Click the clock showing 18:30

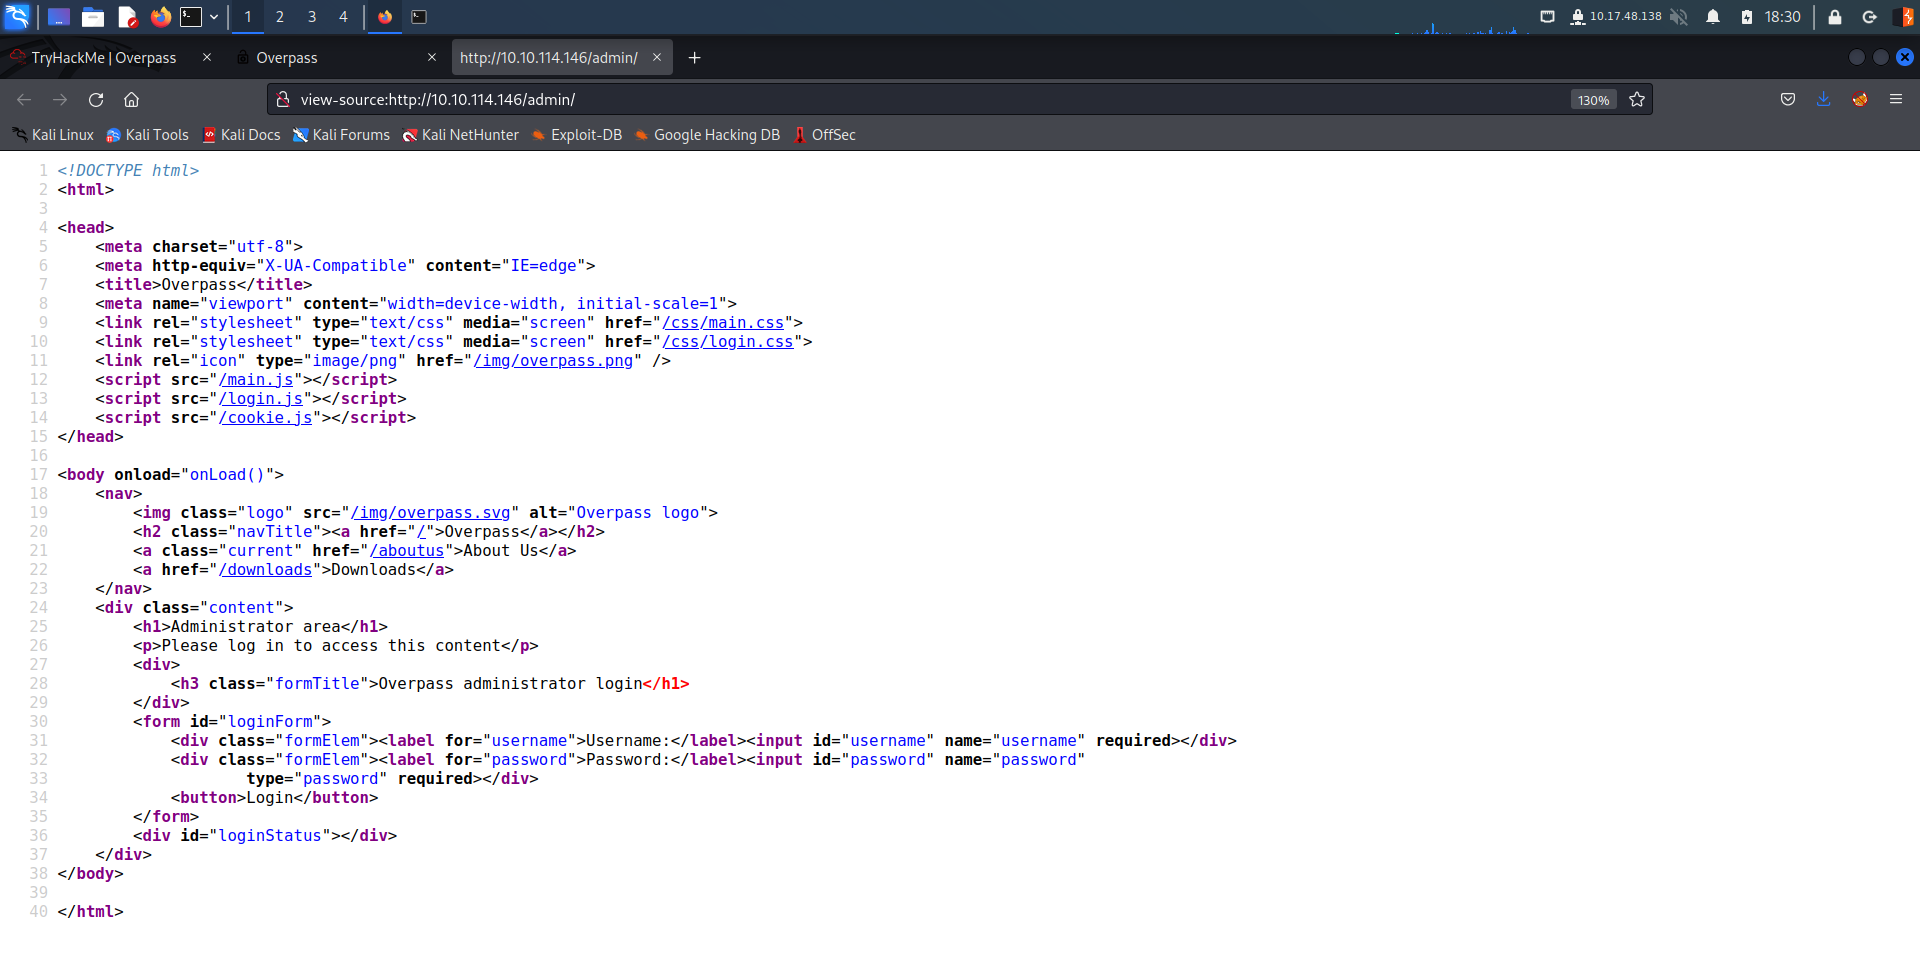(x=1782, y=17)
